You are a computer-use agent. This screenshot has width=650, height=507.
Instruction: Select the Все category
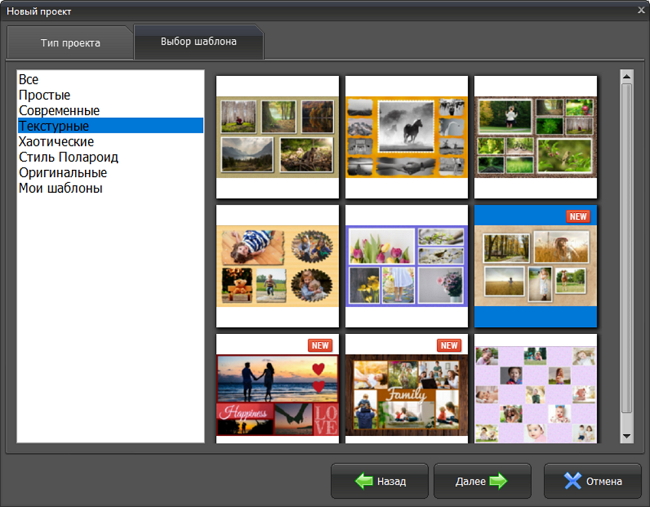coord(110,79)
